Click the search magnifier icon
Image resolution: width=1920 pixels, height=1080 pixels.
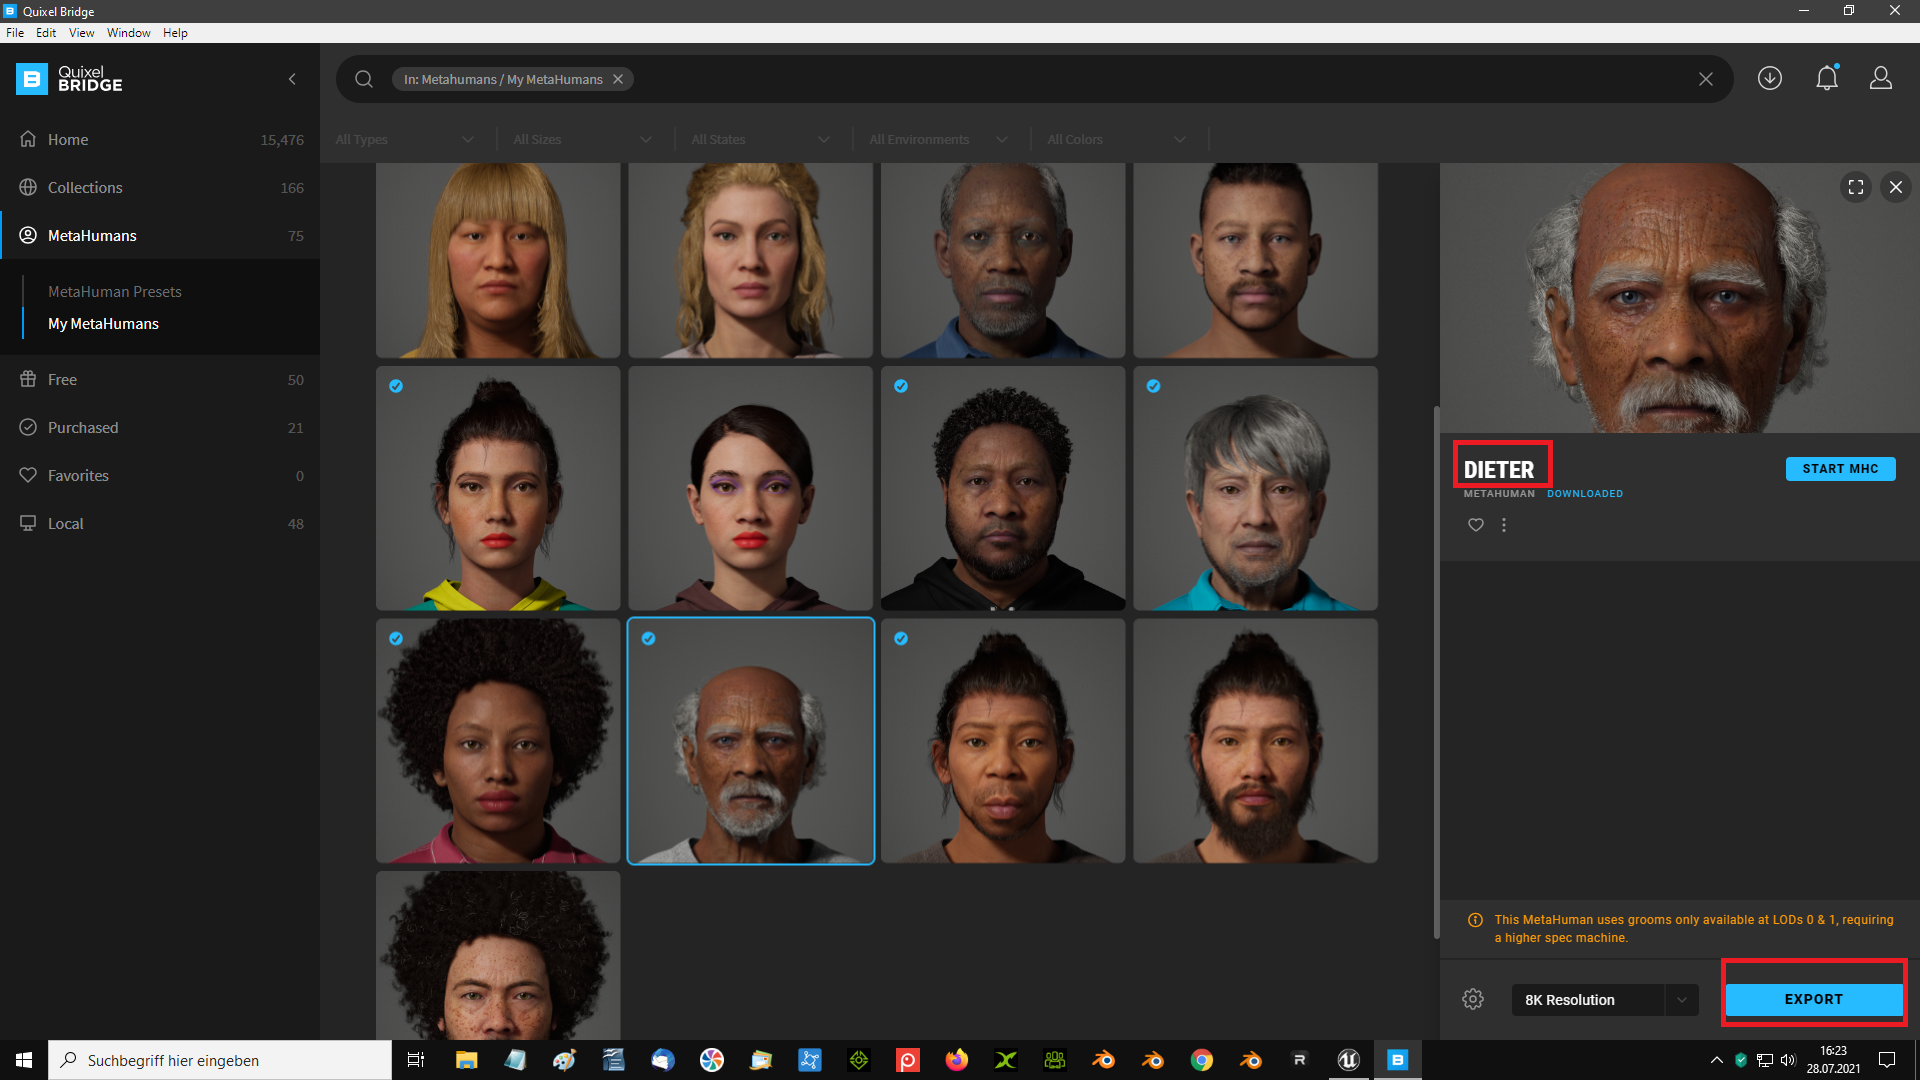(x=364, y=79)
